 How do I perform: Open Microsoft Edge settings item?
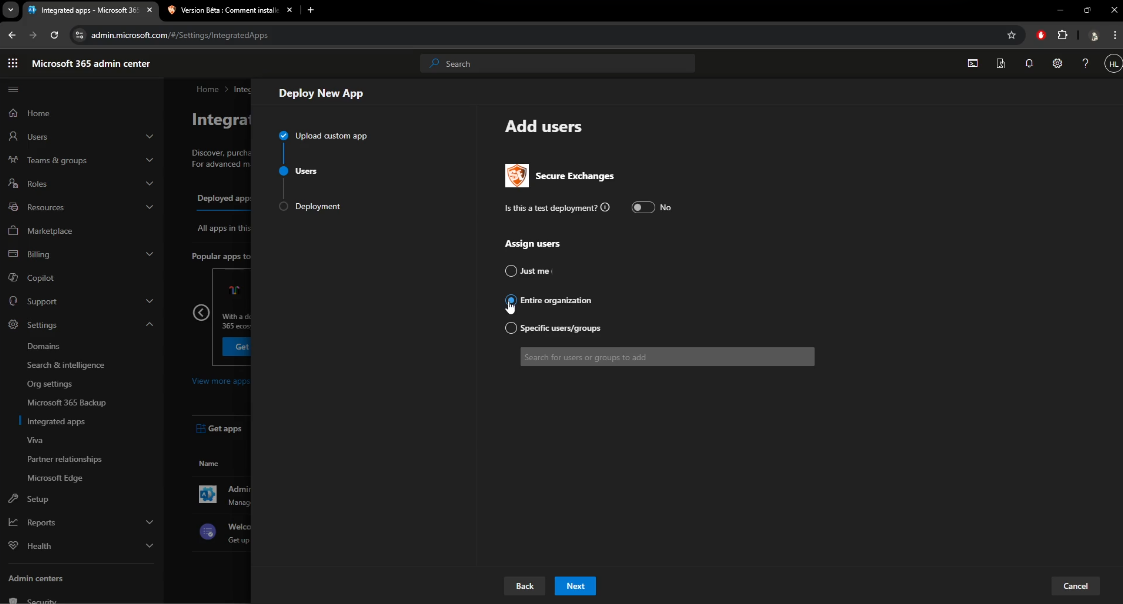point(54,478)
